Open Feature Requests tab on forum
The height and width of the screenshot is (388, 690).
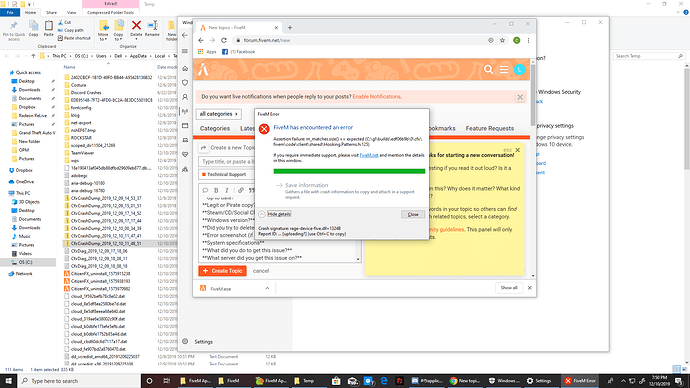pyautogui.click(x=490, y=128)
